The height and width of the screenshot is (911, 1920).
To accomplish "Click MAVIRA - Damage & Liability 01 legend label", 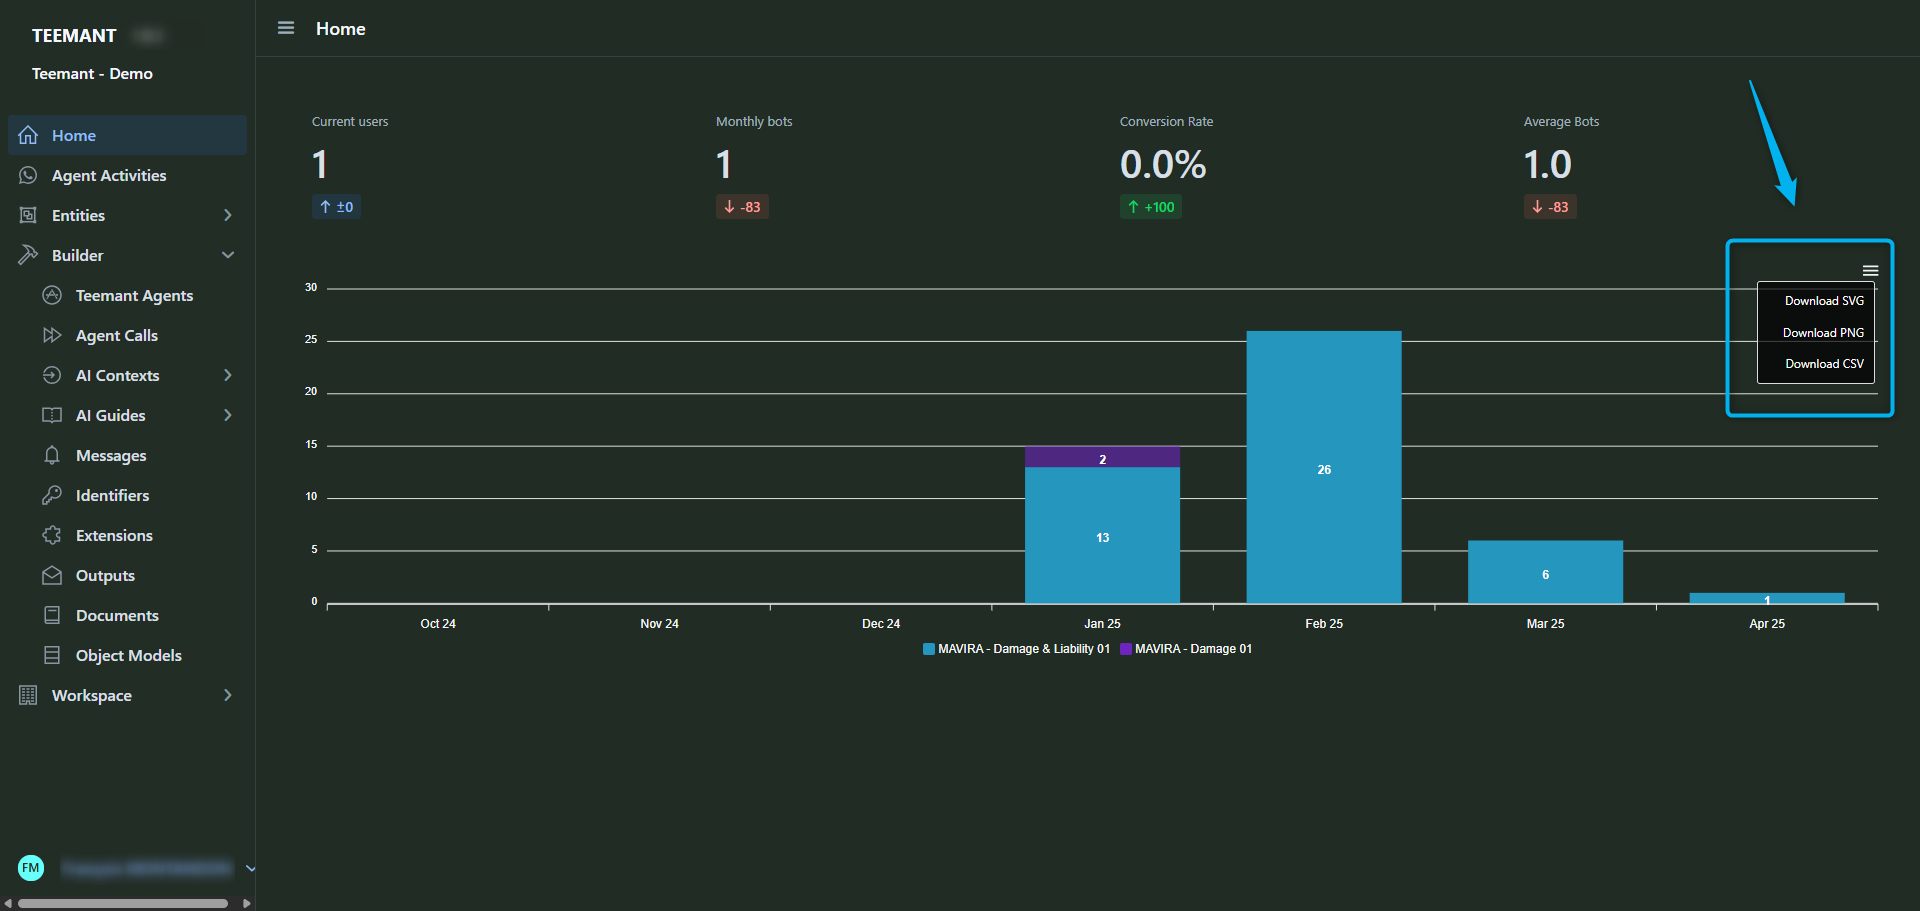I will pyautogui.click(x=1024, y=649).
